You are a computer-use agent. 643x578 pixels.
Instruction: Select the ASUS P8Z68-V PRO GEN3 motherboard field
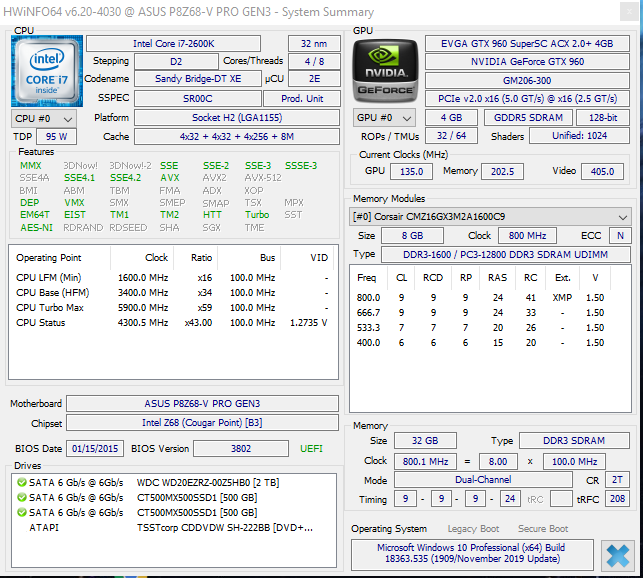(202, 404)
